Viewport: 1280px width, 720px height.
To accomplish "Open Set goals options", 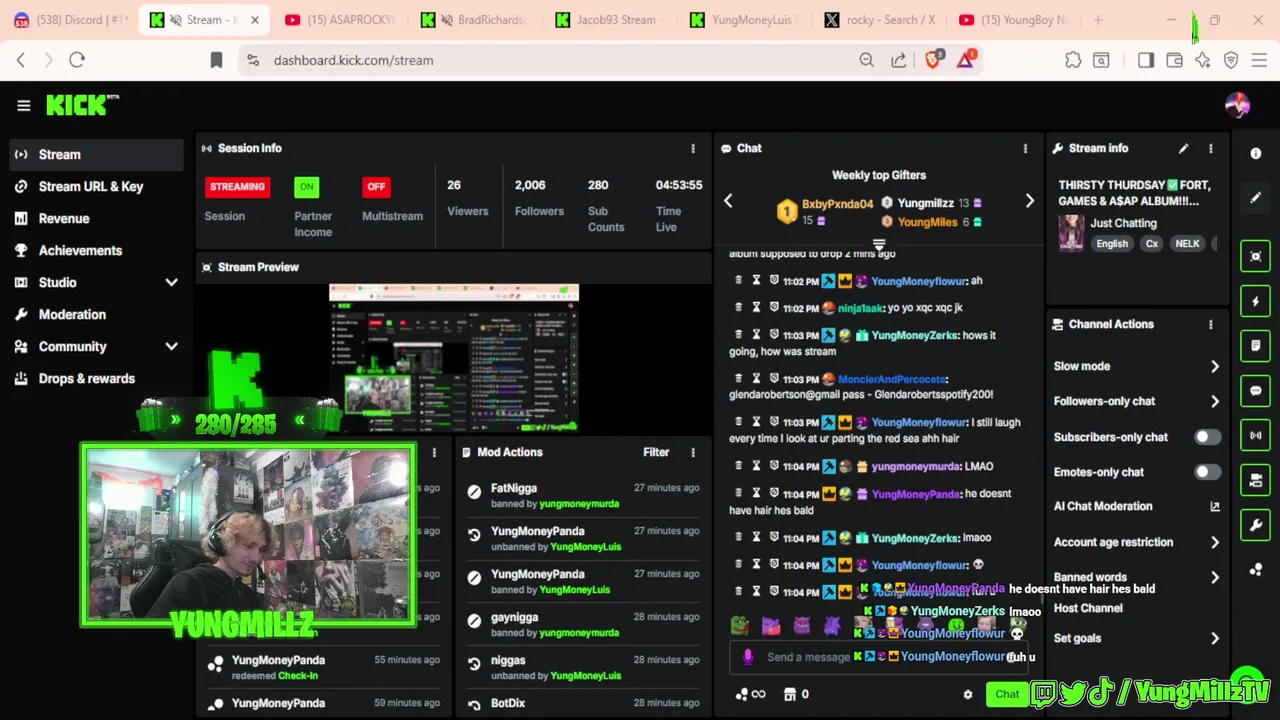I will 1136,638.
